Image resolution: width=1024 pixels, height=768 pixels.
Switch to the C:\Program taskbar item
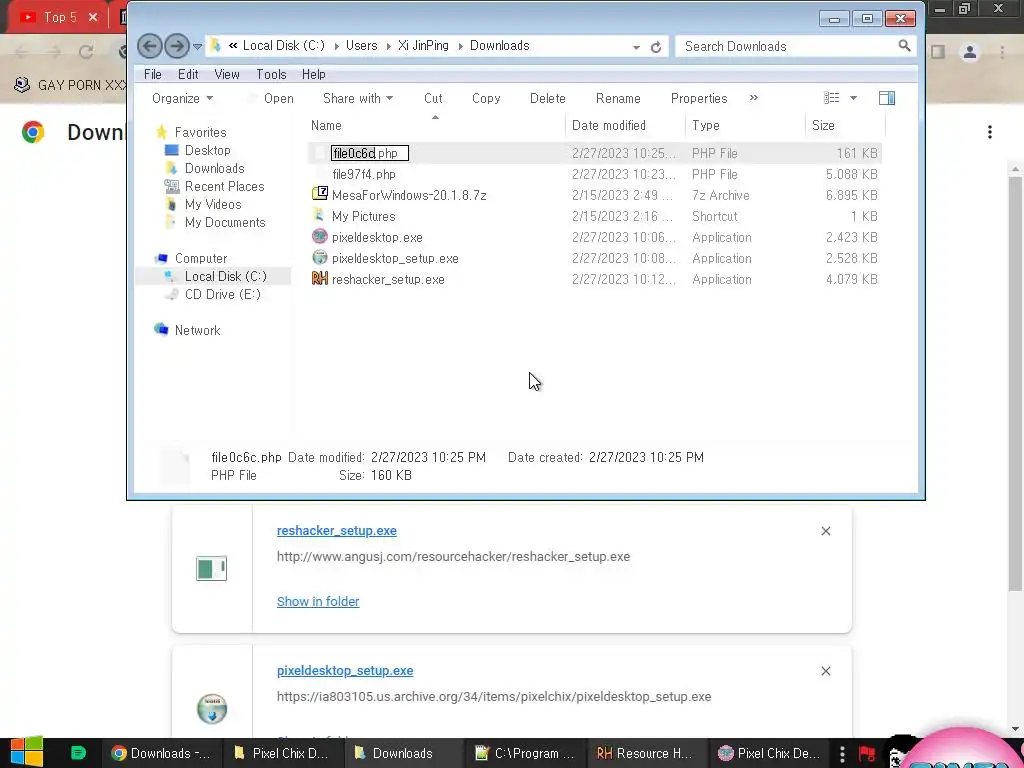[526, 753]
